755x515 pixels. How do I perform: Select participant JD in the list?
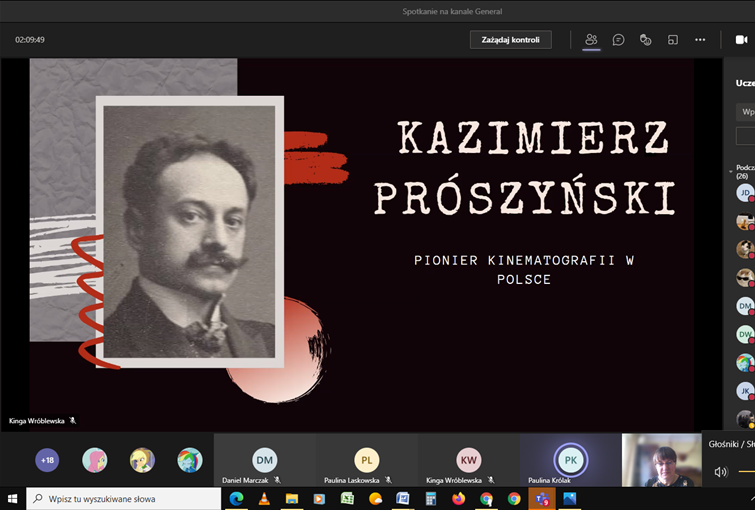[745, 193]
